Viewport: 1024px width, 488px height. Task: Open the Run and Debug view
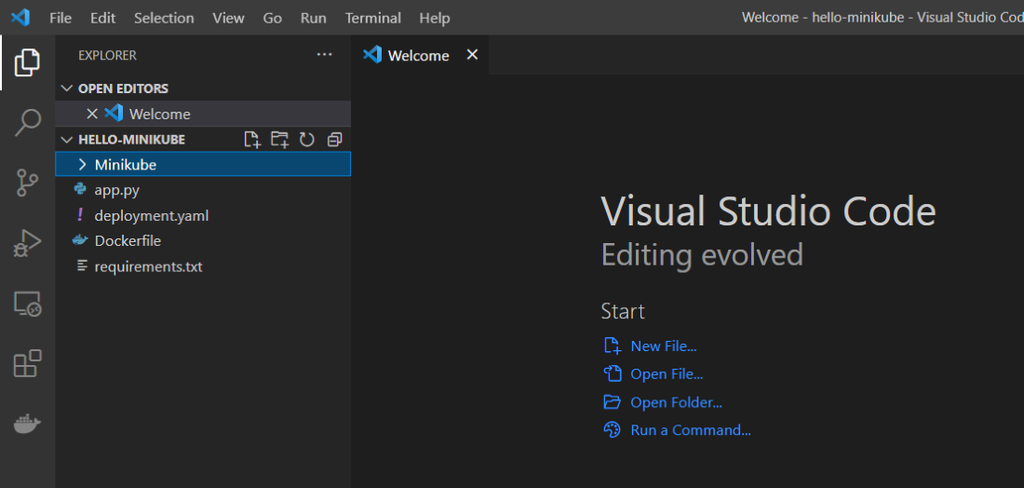click(x=27, y=243)
